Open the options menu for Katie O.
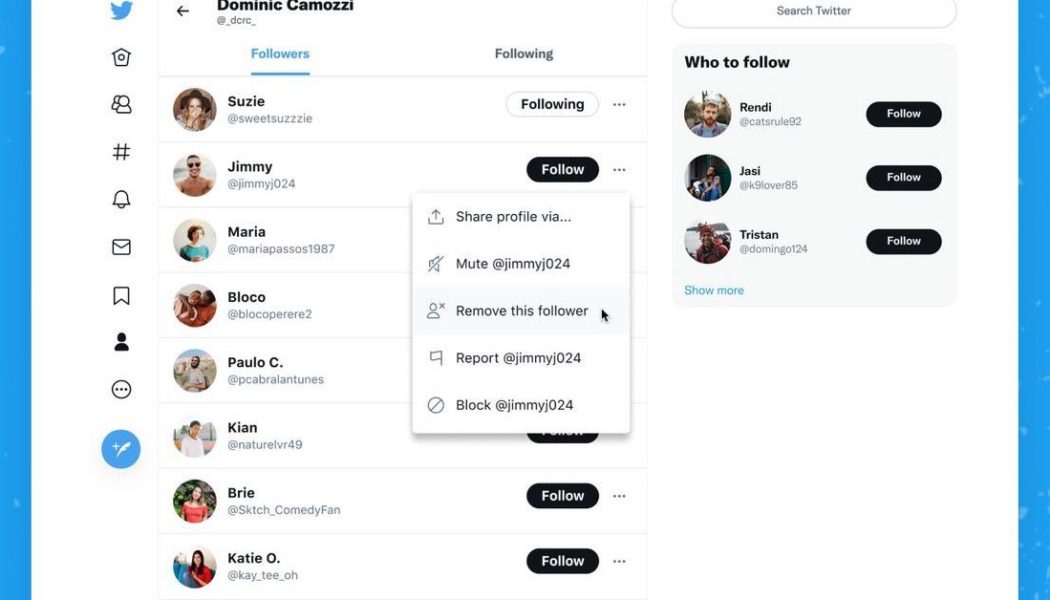This screenshot has width=1050, height=600. point(619,561)
